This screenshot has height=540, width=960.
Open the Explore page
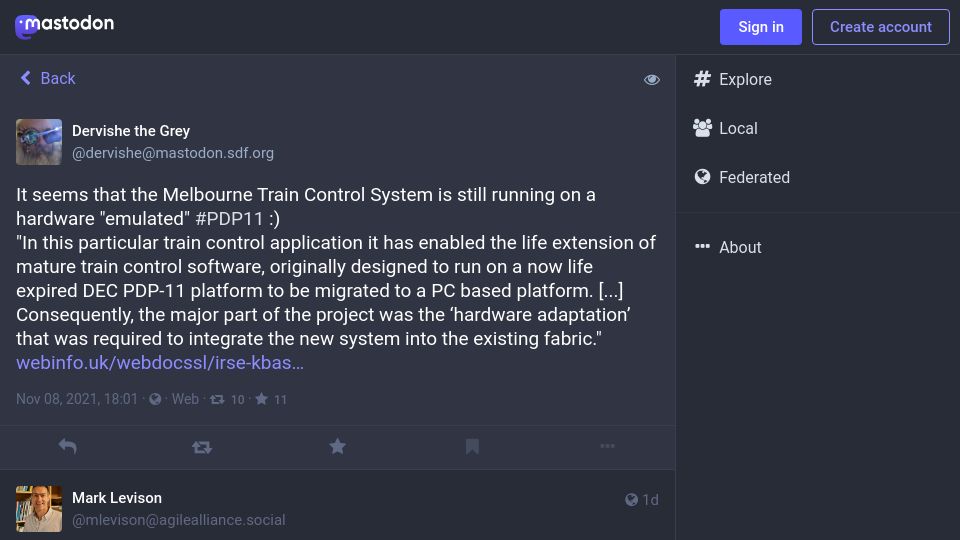[732, 79]
